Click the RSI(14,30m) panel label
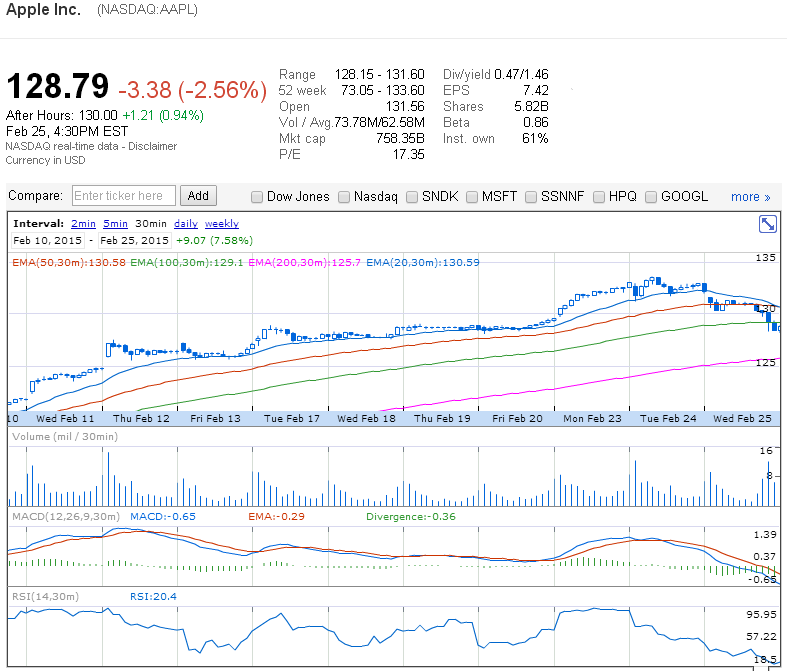 [46, 596]
